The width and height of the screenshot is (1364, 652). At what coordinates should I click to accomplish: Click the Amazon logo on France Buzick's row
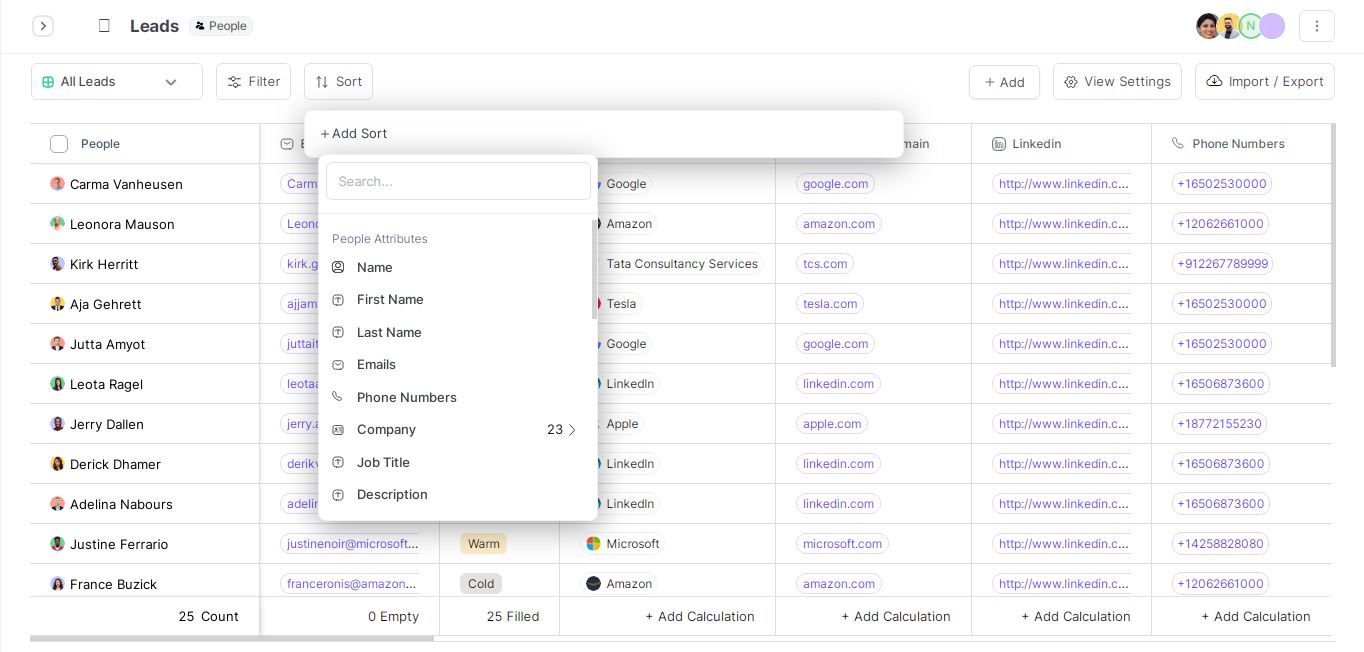593,584
